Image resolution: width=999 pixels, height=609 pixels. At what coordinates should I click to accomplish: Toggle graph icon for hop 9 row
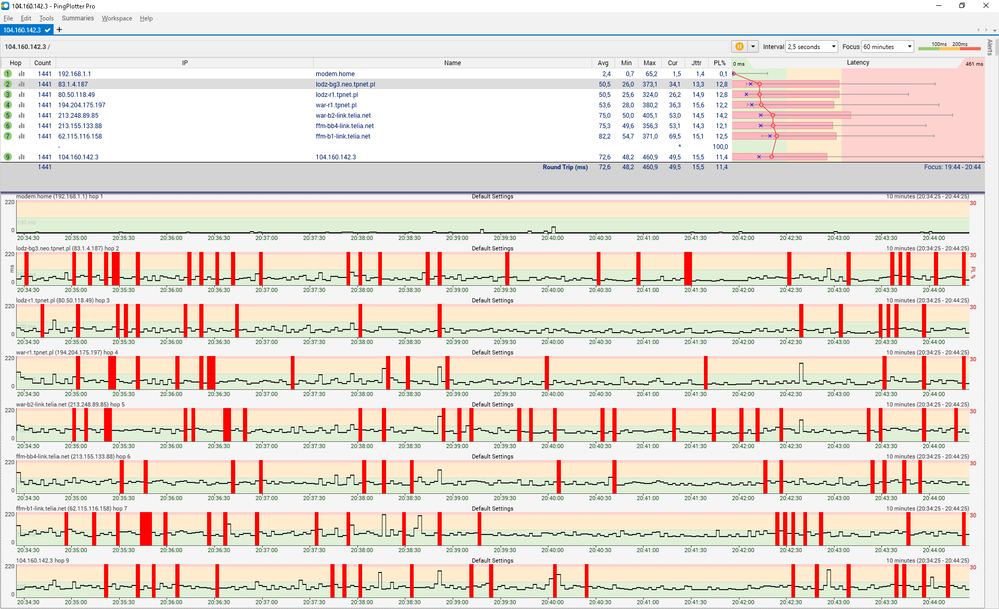(21, 157)
